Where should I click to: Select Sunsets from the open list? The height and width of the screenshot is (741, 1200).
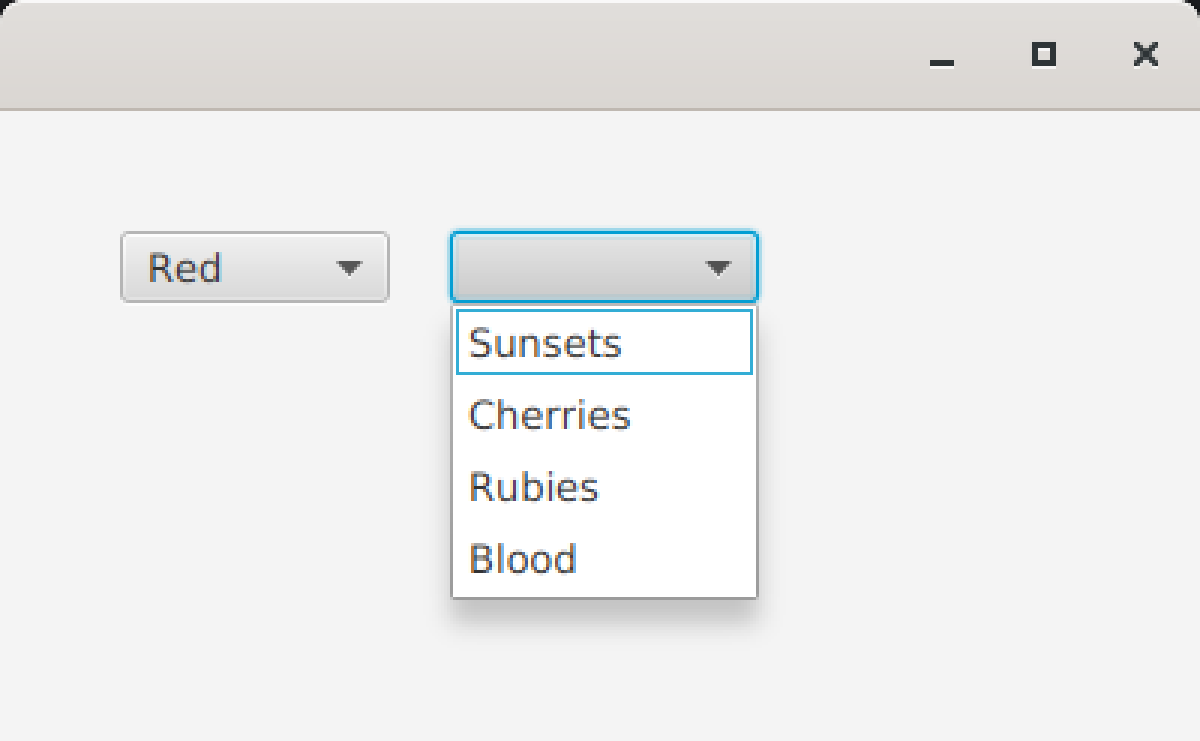pyautogui.click(x=604, y=343)
